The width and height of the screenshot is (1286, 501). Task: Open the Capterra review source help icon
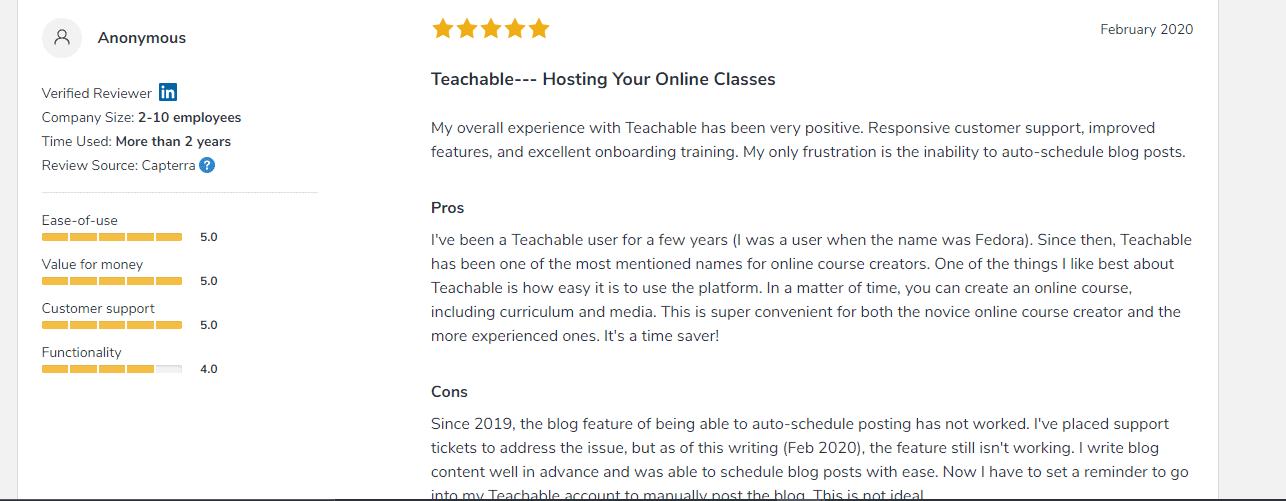(207, 165)
